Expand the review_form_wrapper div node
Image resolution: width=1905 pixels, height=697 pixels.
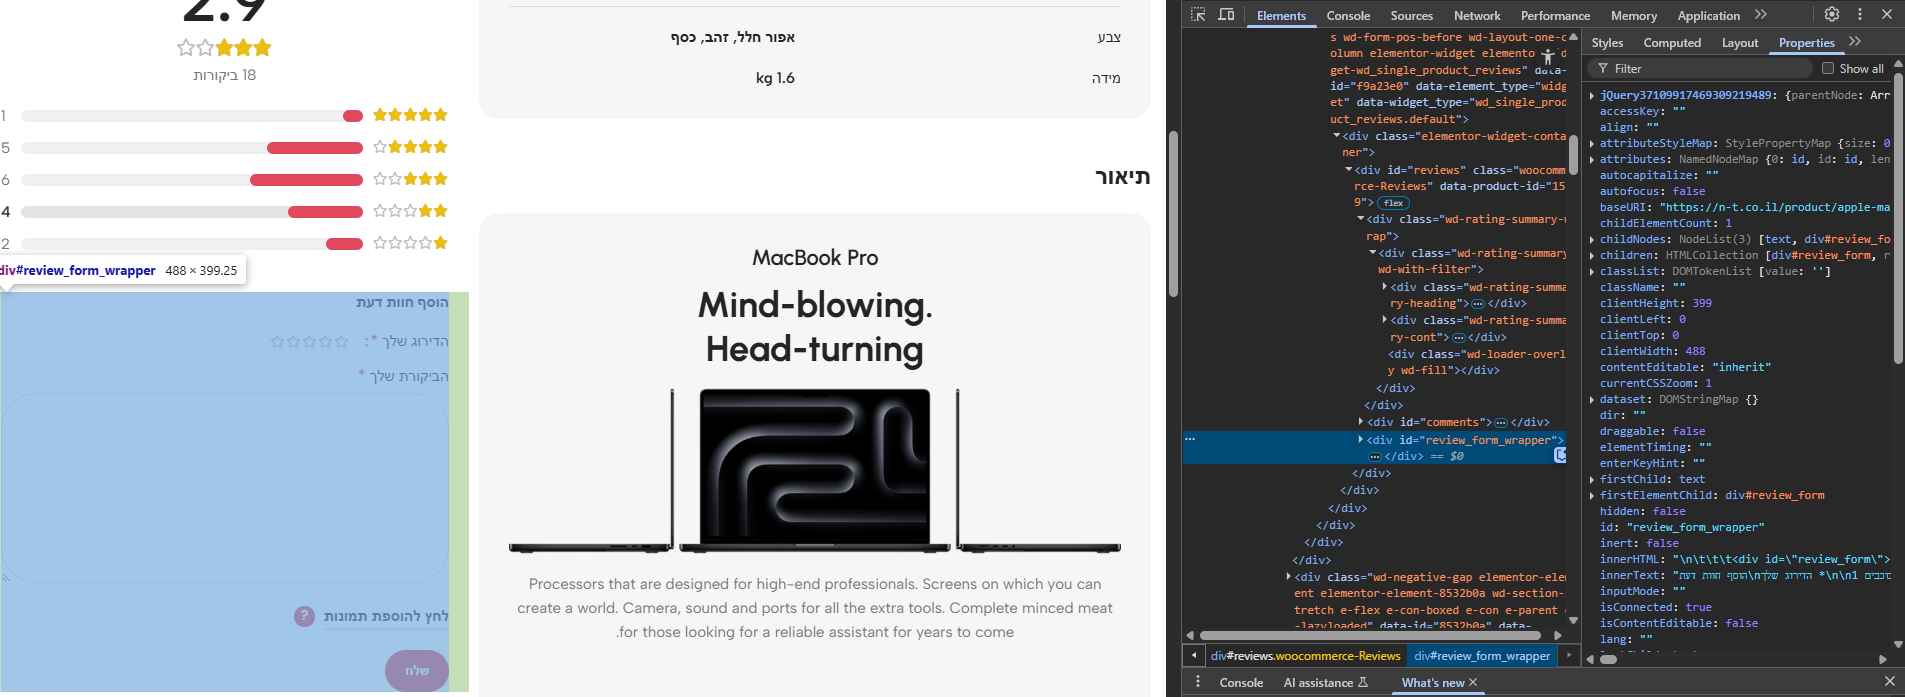pos(1361,439)
